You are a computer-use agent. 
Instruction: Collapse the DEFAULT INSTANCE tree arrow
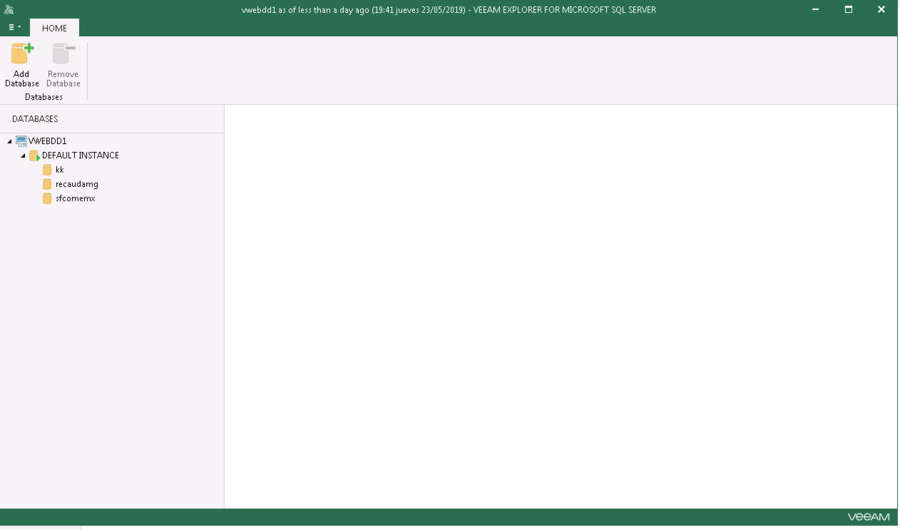click(23, 156)
